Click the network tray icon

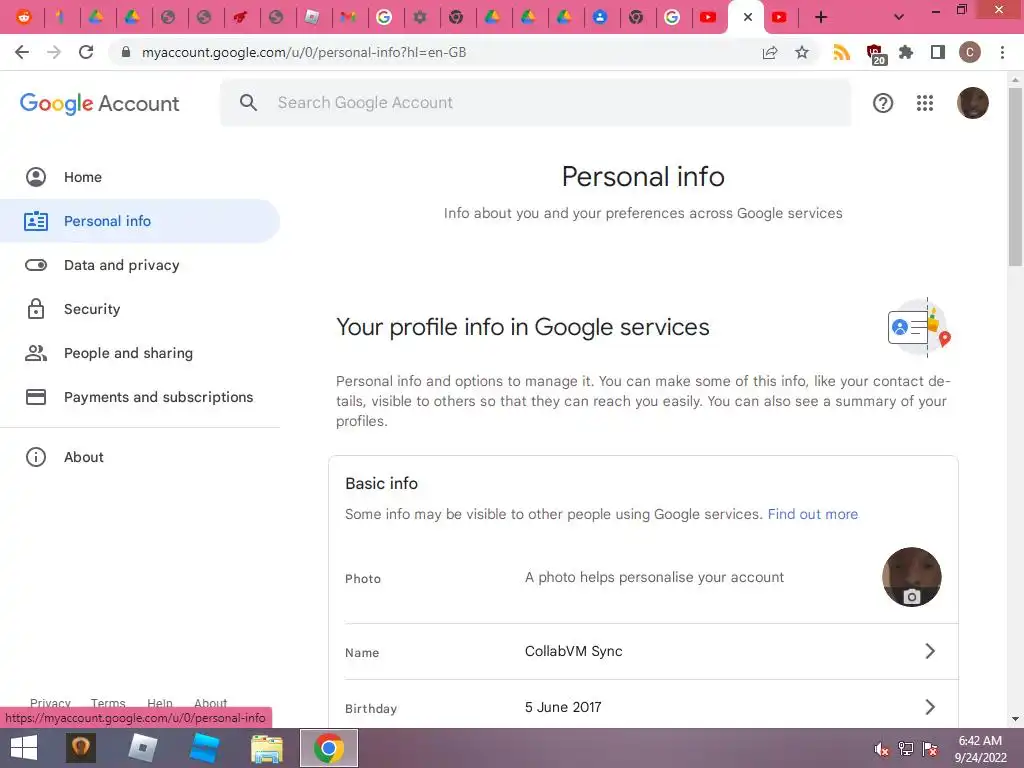[906, 749]
